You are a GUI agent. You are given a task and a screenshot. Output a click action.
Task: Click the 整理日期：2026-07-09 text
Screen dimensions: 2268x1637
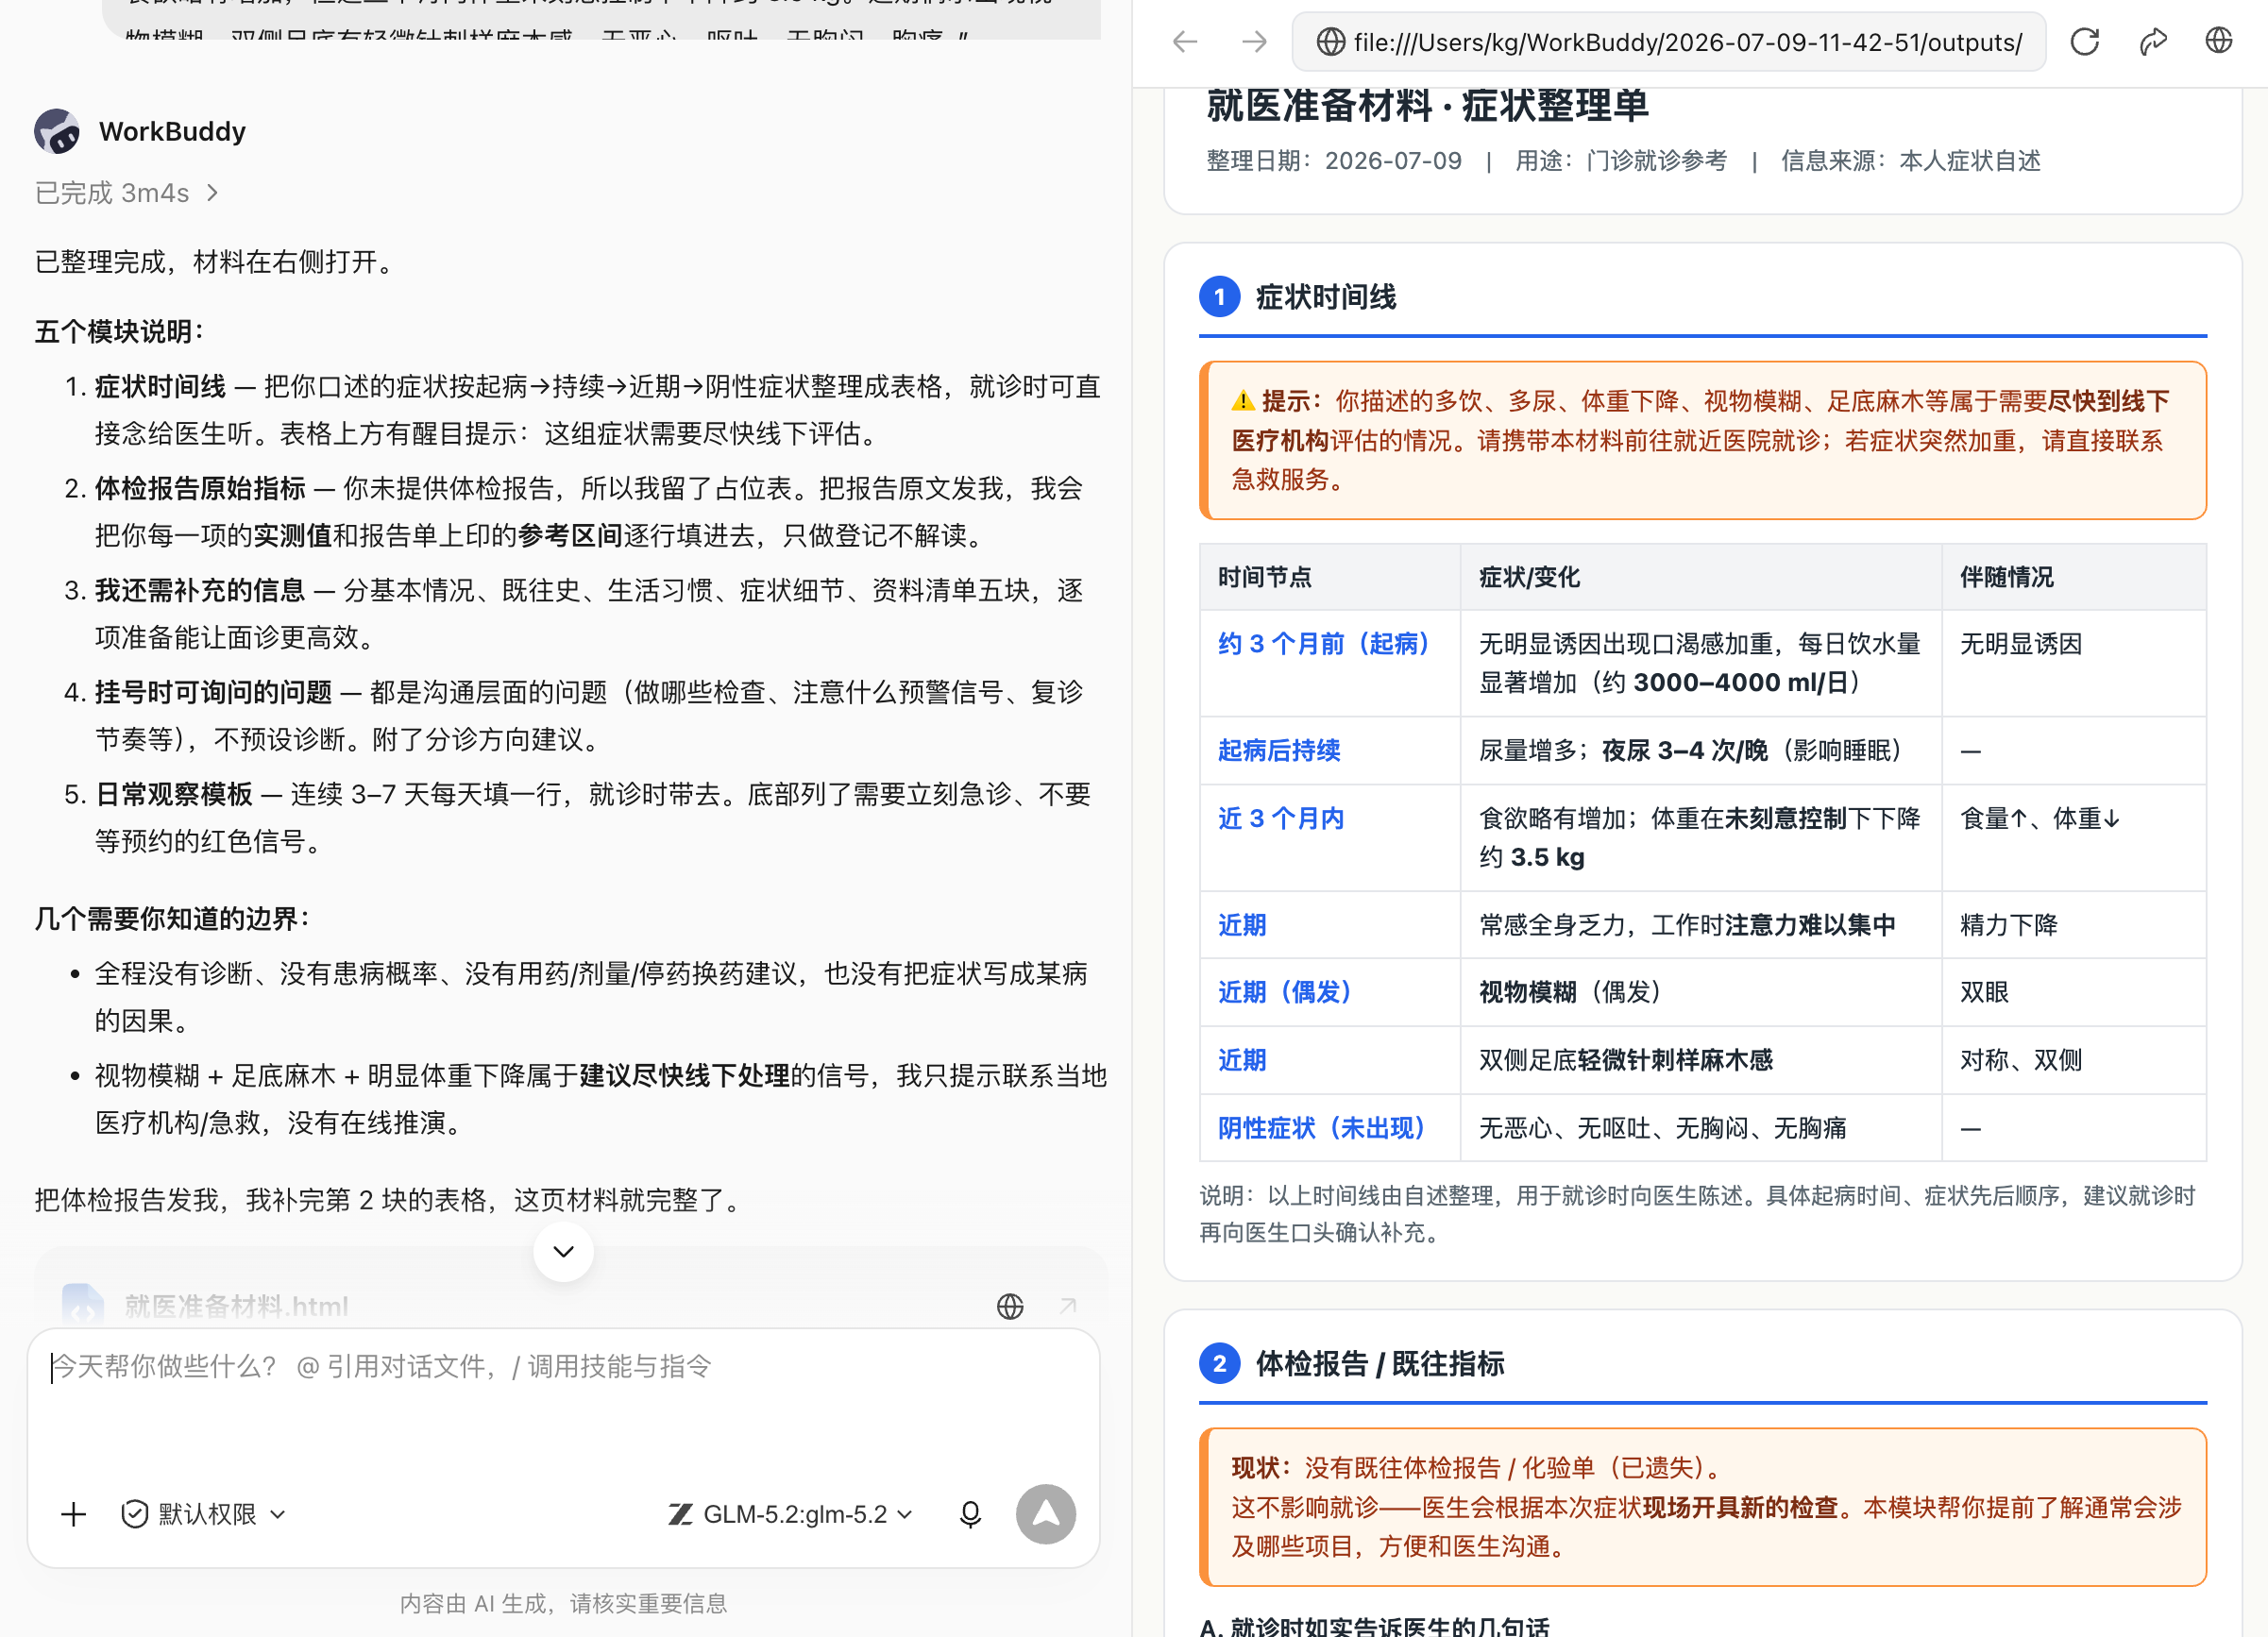[x=1334, y=161]
